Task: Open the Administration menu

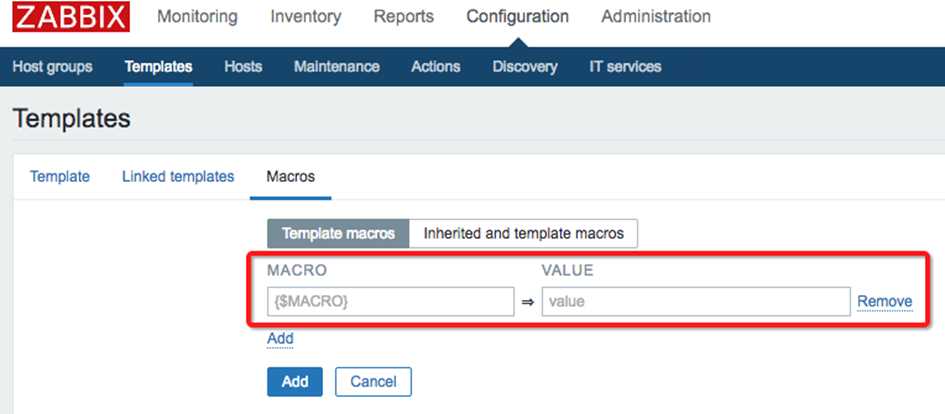Action: coord(656,16)
